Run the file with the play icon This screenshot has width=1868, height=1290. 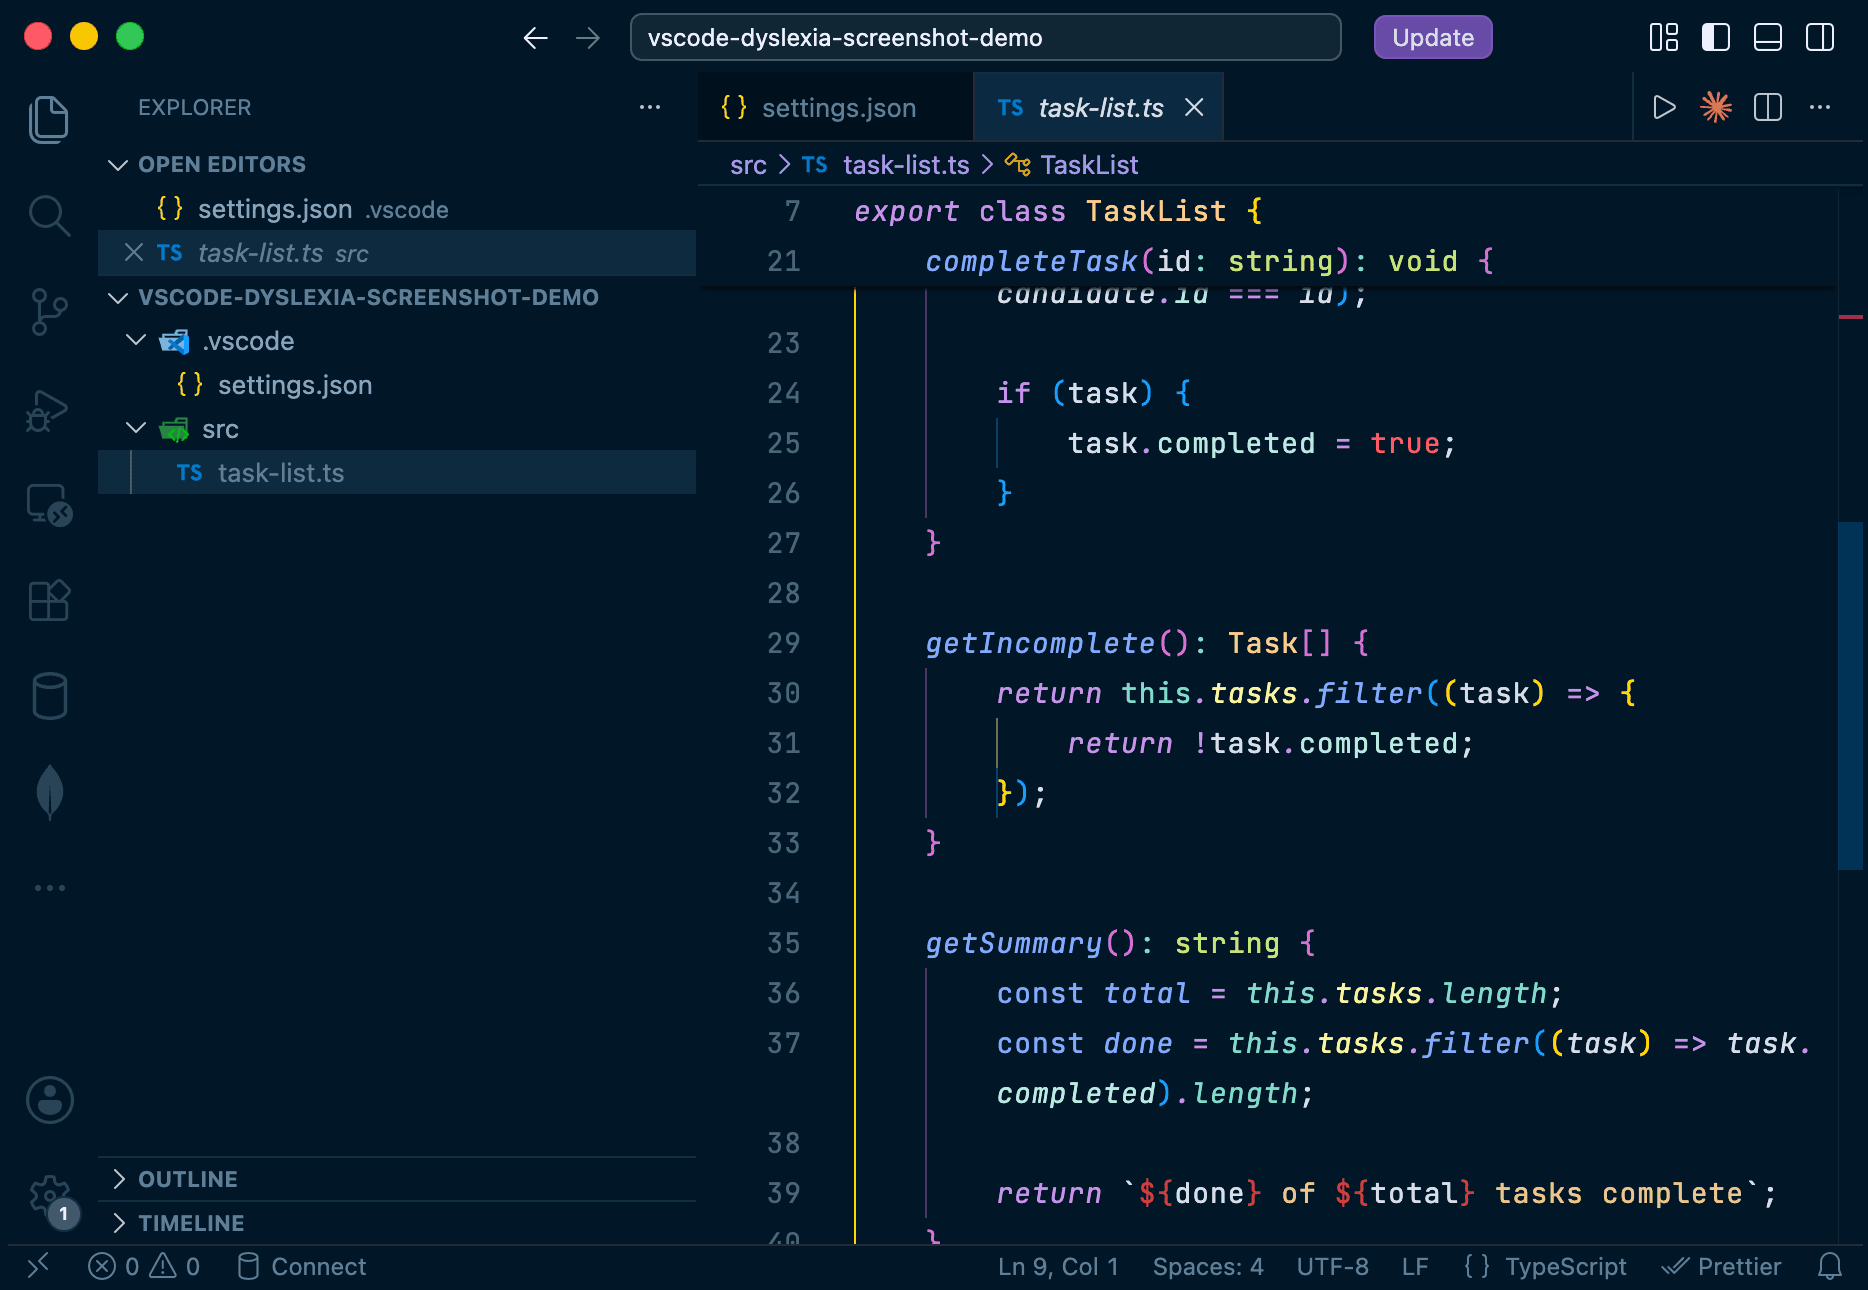(x=1664, y=107)
